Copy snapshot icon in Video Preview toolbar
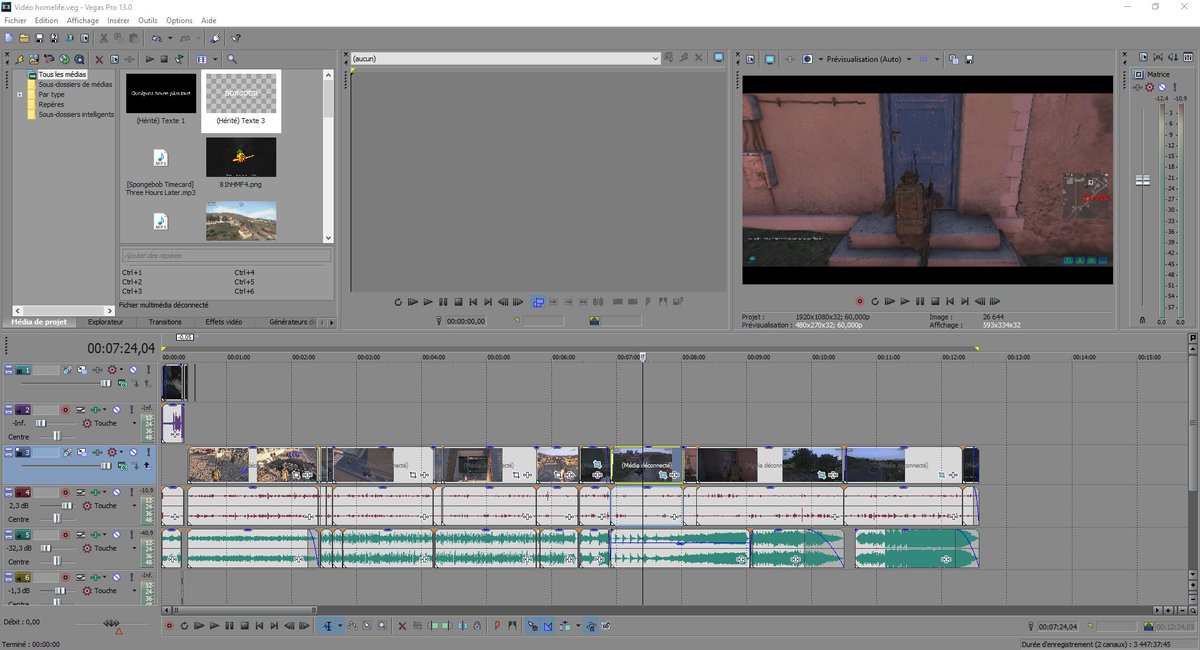 click(953, 59)
